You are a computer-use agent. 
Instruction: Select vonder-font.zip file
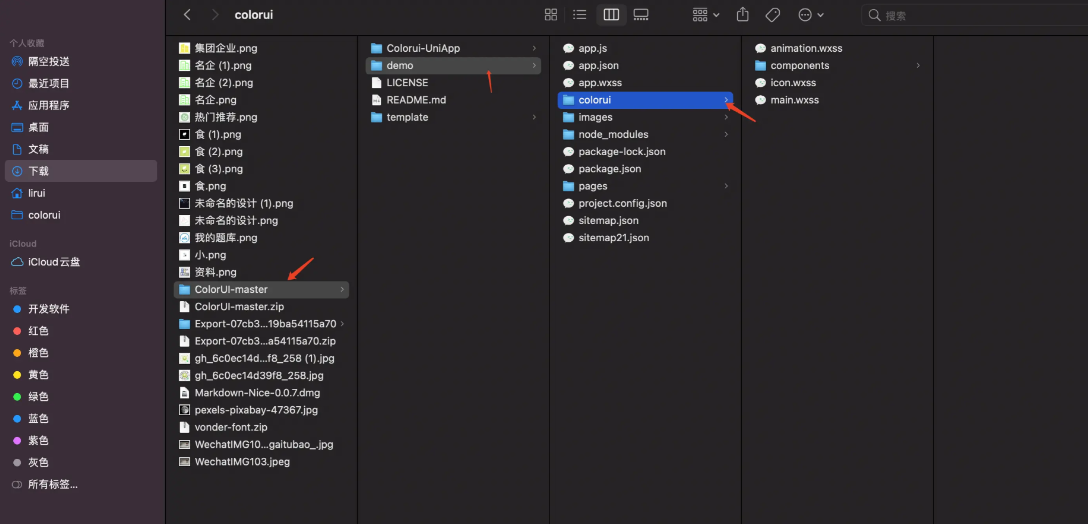pyautogui.click(x=261, y=428)
